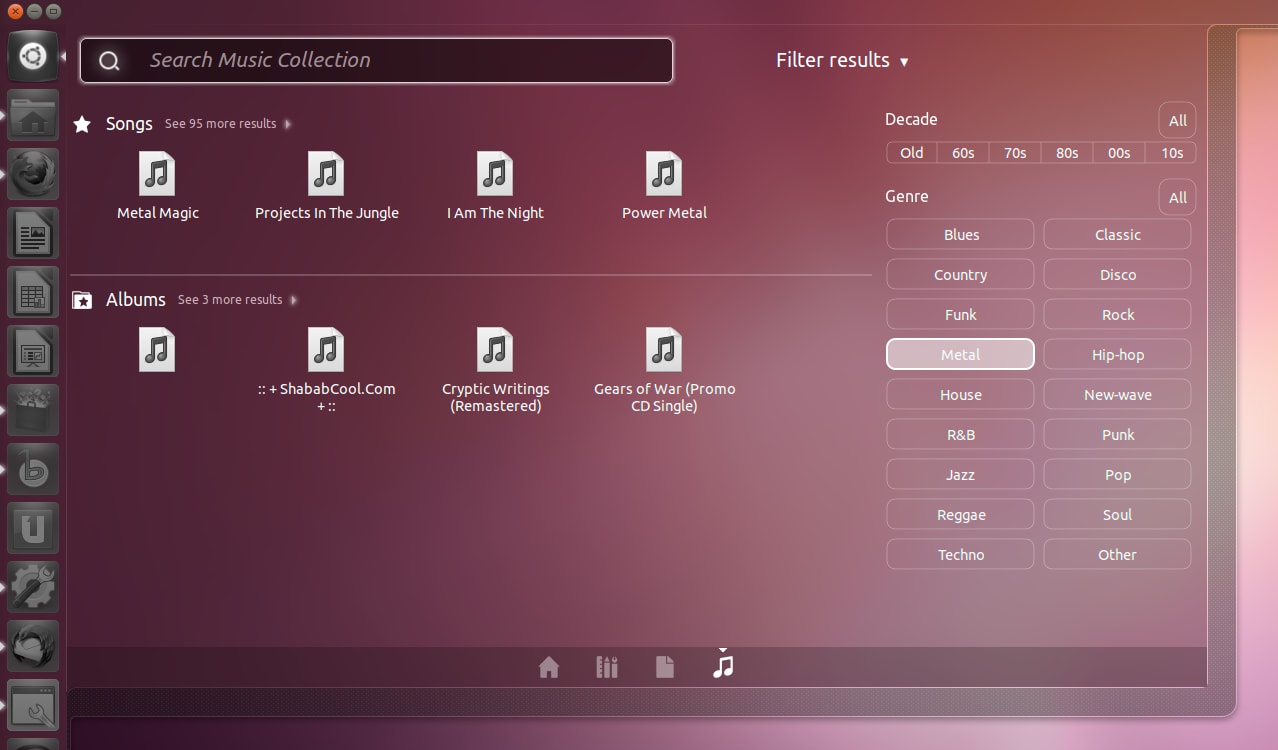Launch LibreOffice Writer from the launcher
This screenshot has width=1278, height=750.
[x=33, y=234]
